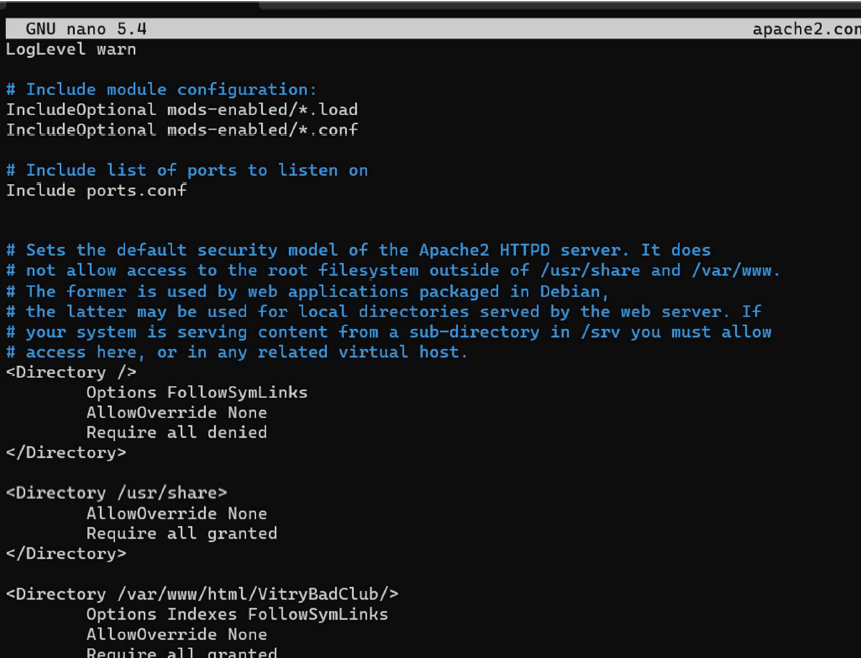Click the mods-enabled/*.load include line

click(x=182, y=110)
